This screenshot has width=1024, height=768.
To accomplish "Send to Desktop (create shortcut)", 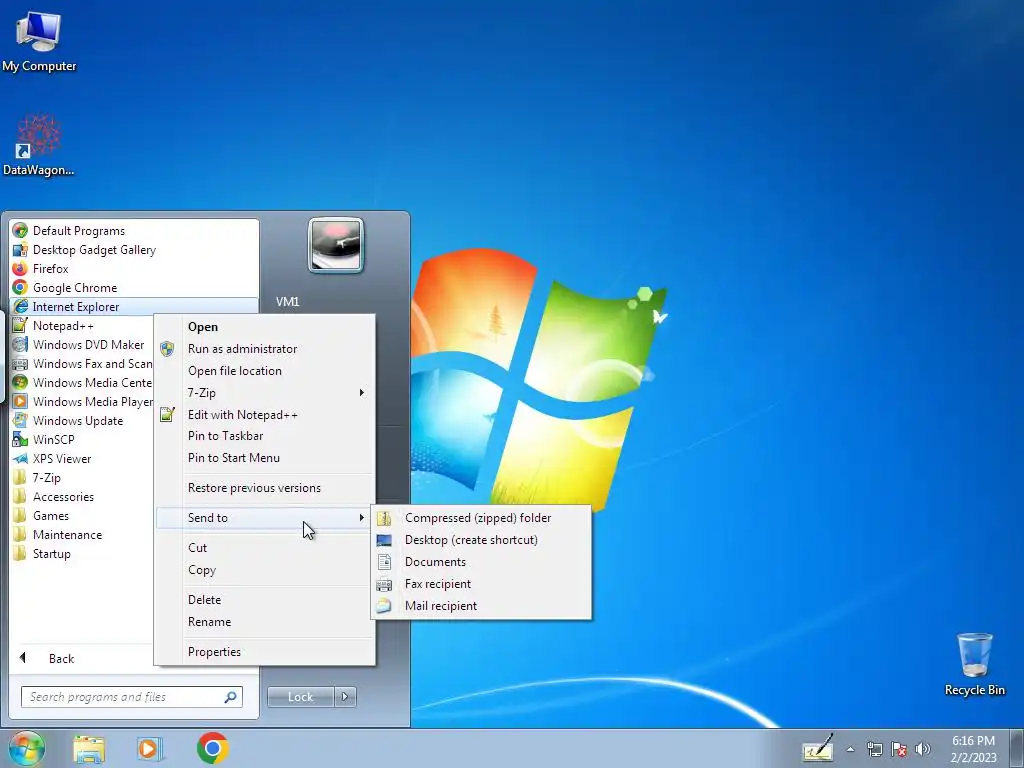I will (481, 539).
